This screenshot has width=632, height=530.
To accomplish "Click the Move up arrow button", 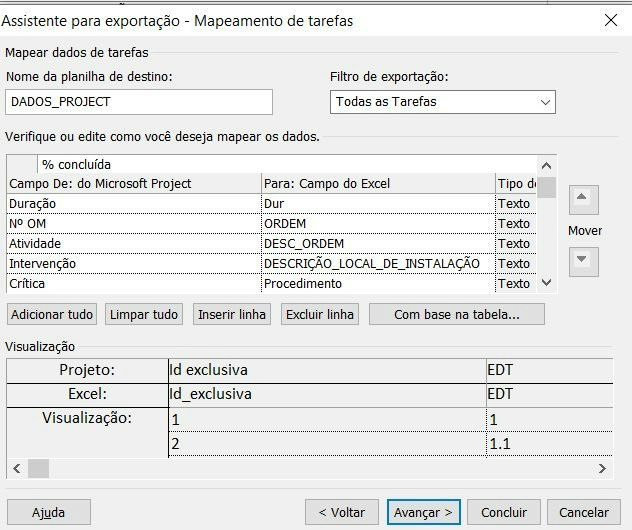I will pos(584,200).
